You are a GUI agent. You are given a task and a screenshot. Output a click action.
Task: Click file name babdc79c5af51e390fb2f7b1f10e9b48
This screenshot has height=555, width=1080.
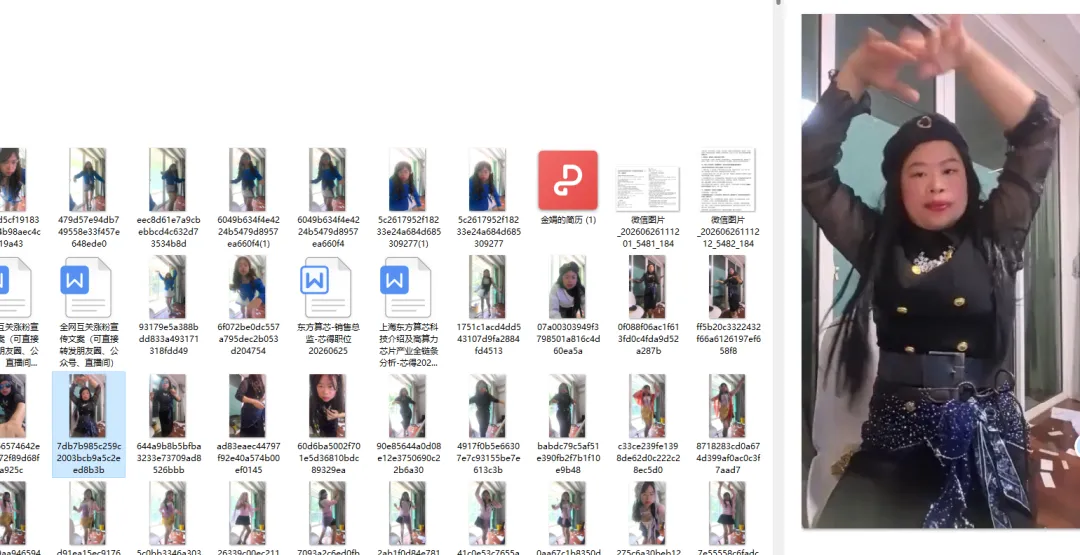click(568, 458)
